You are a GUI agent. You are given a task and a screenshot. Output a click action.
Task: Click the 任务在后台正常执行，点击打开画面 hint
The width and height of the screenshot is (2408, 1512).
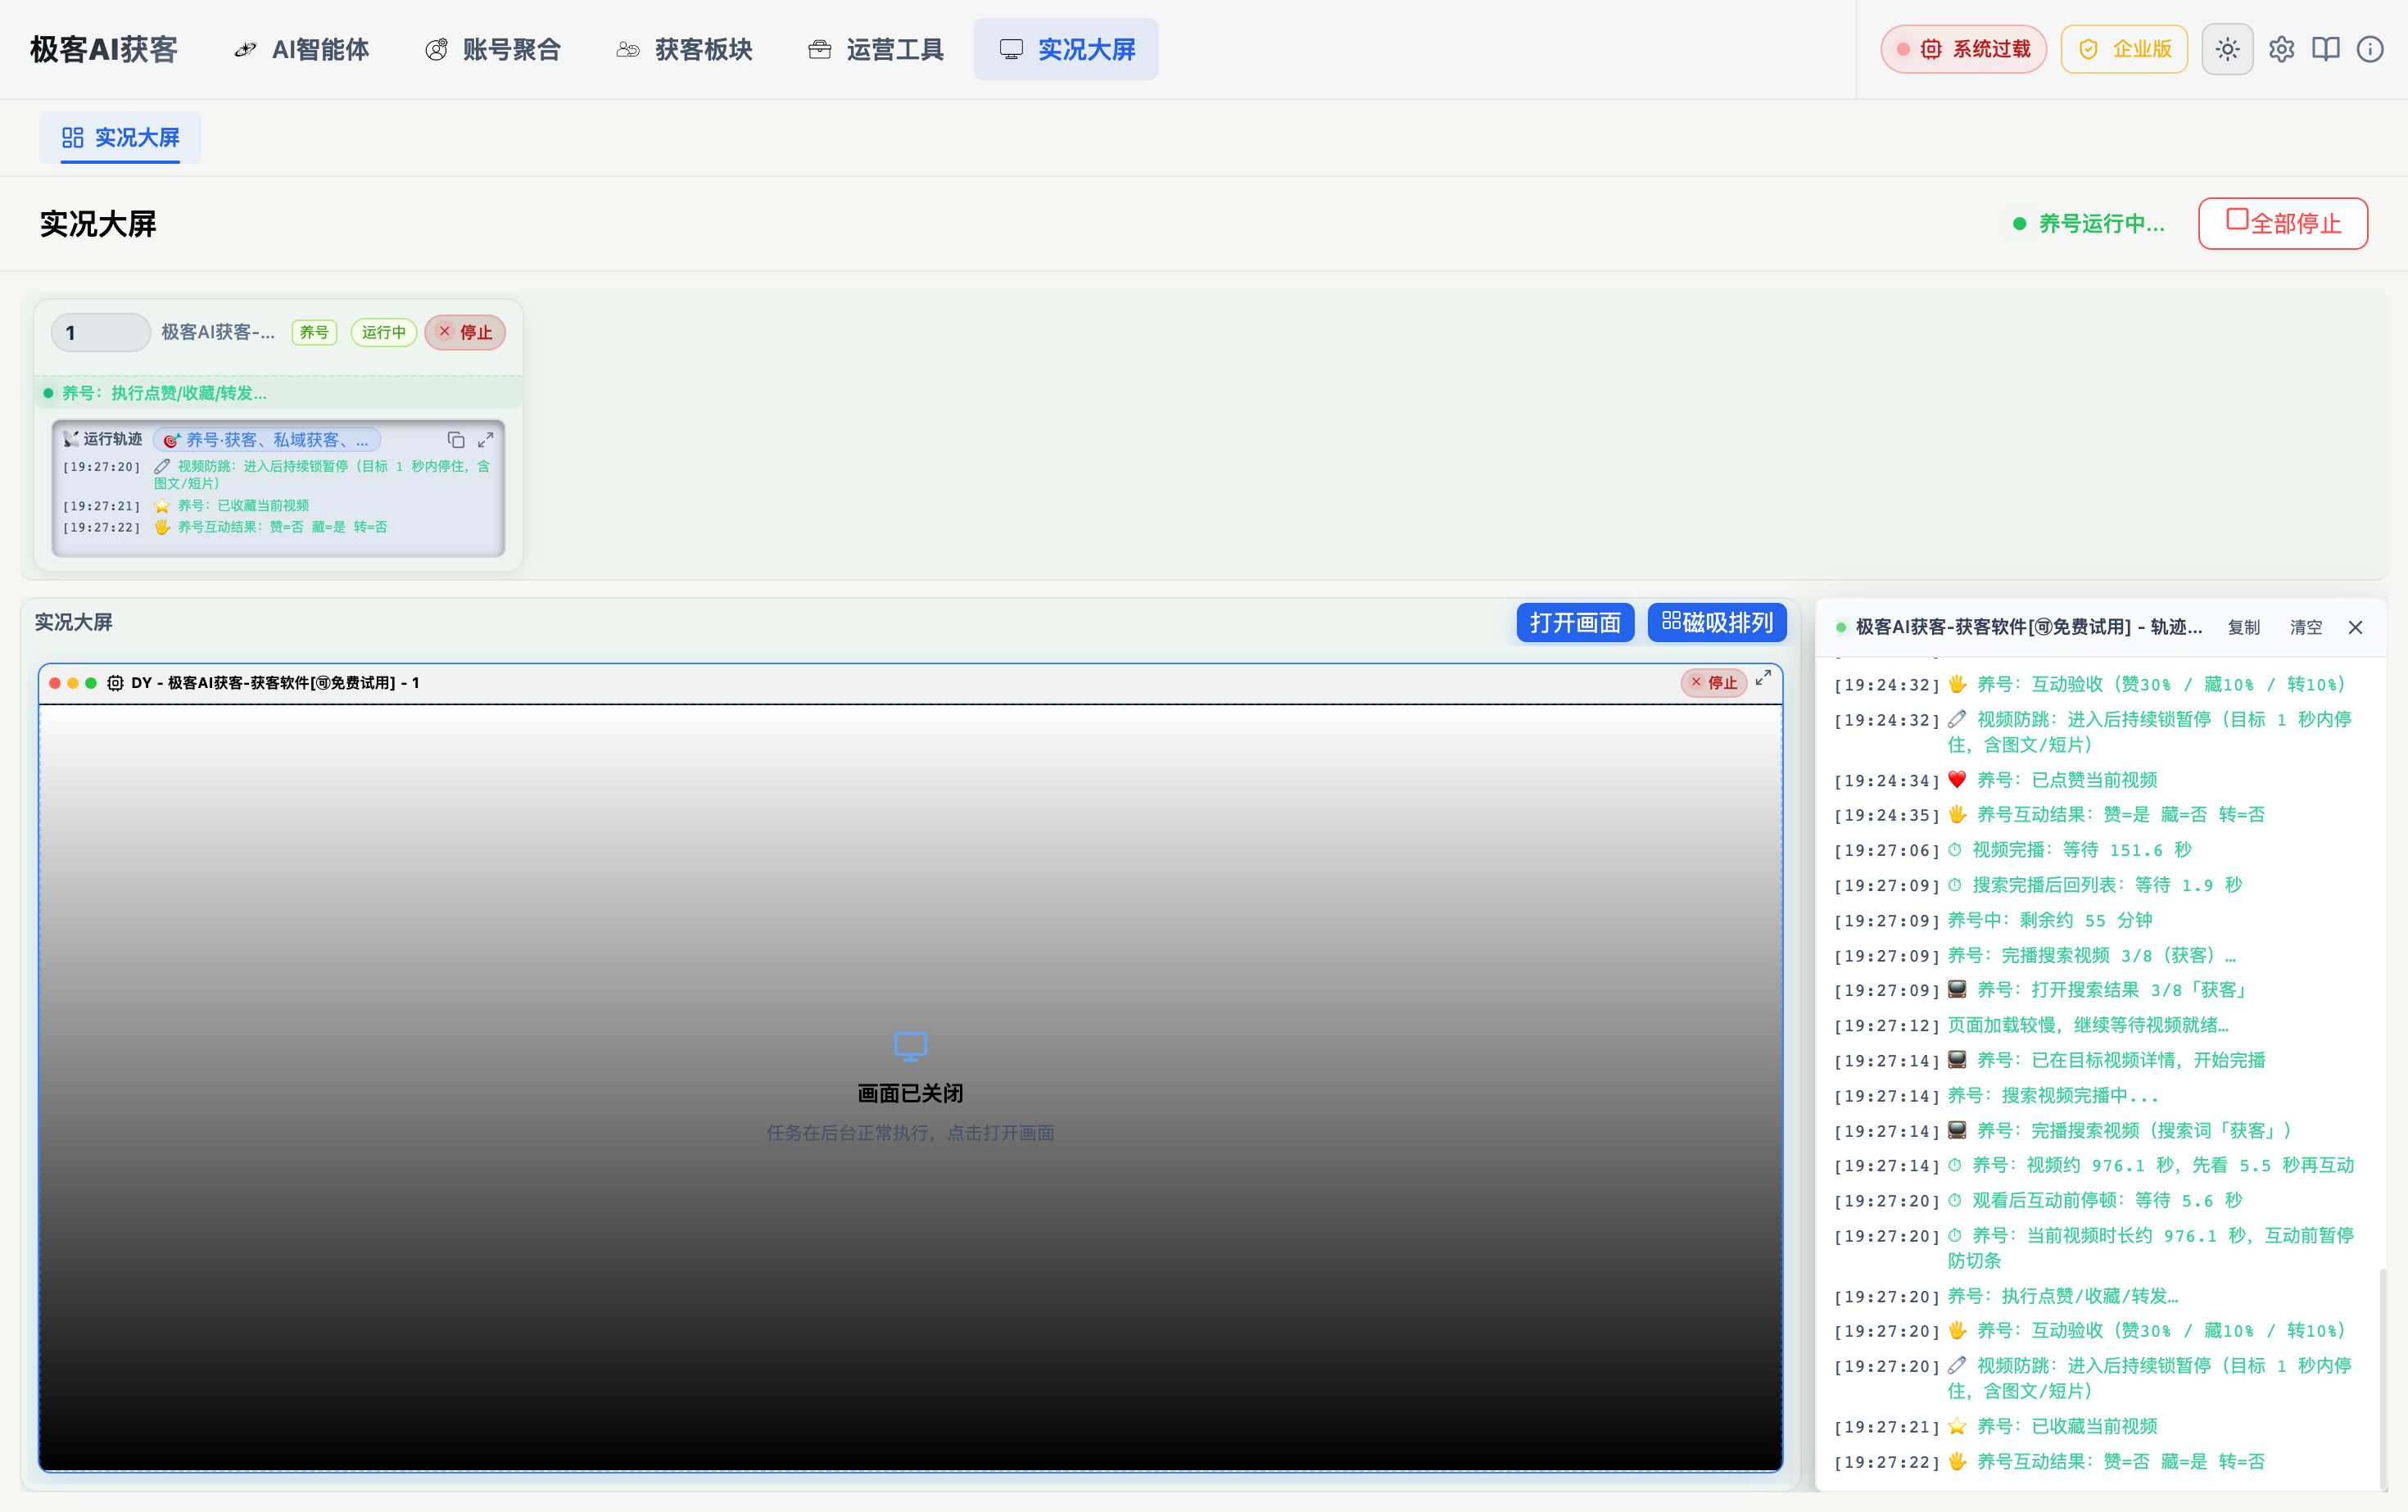[910, 1133]
